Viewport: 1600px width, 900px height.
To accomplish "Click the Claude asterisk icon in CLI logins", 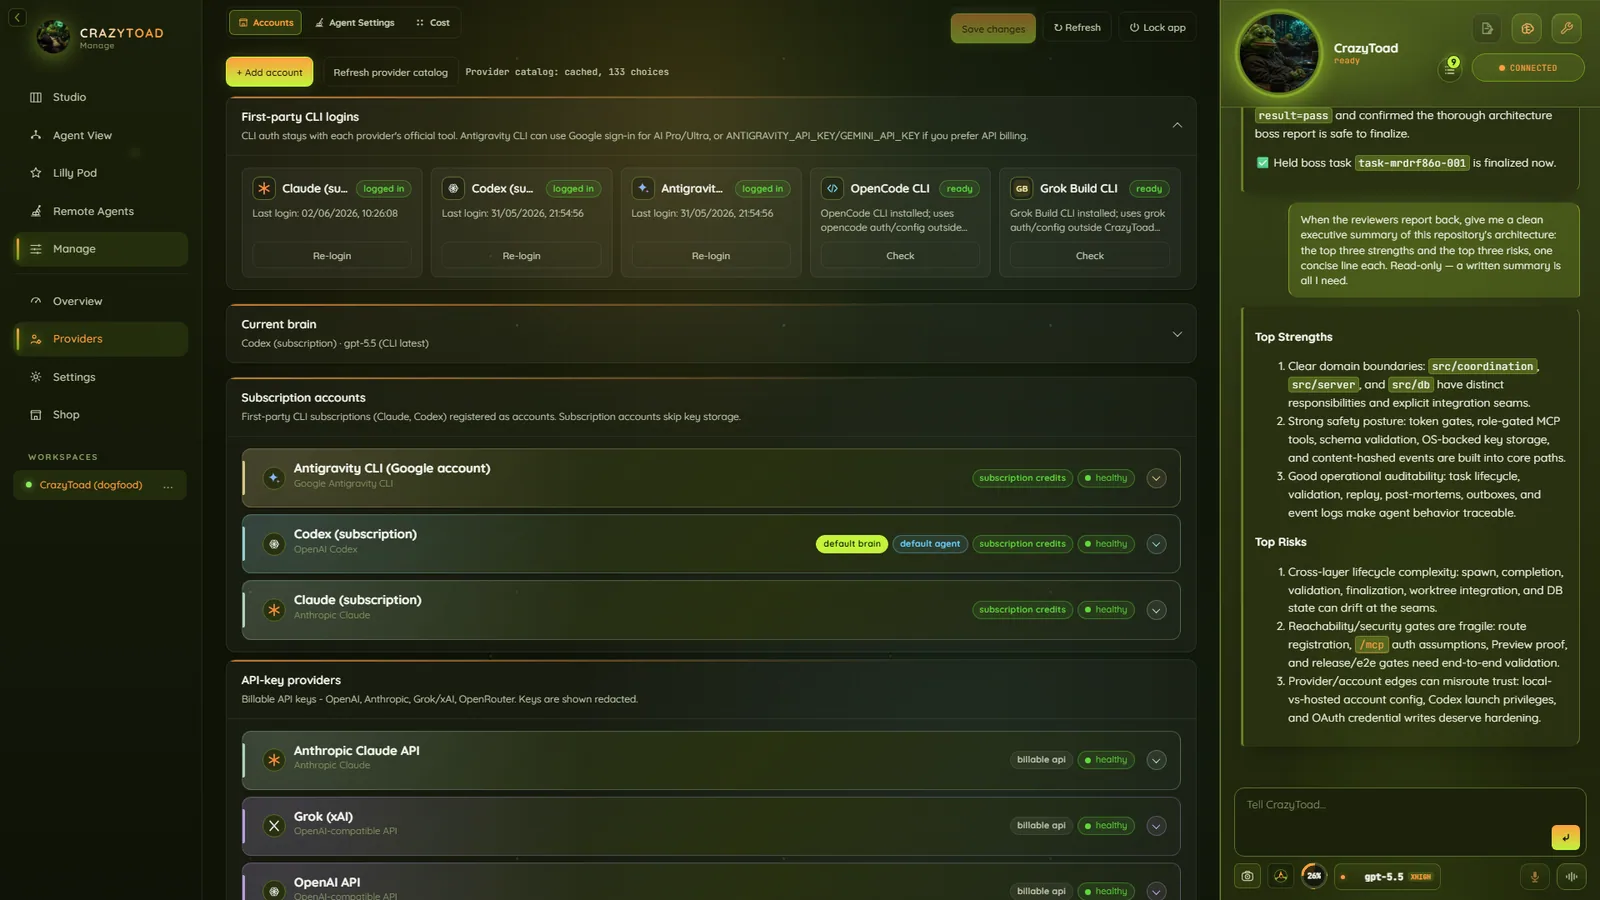I will tap(264, 188).
